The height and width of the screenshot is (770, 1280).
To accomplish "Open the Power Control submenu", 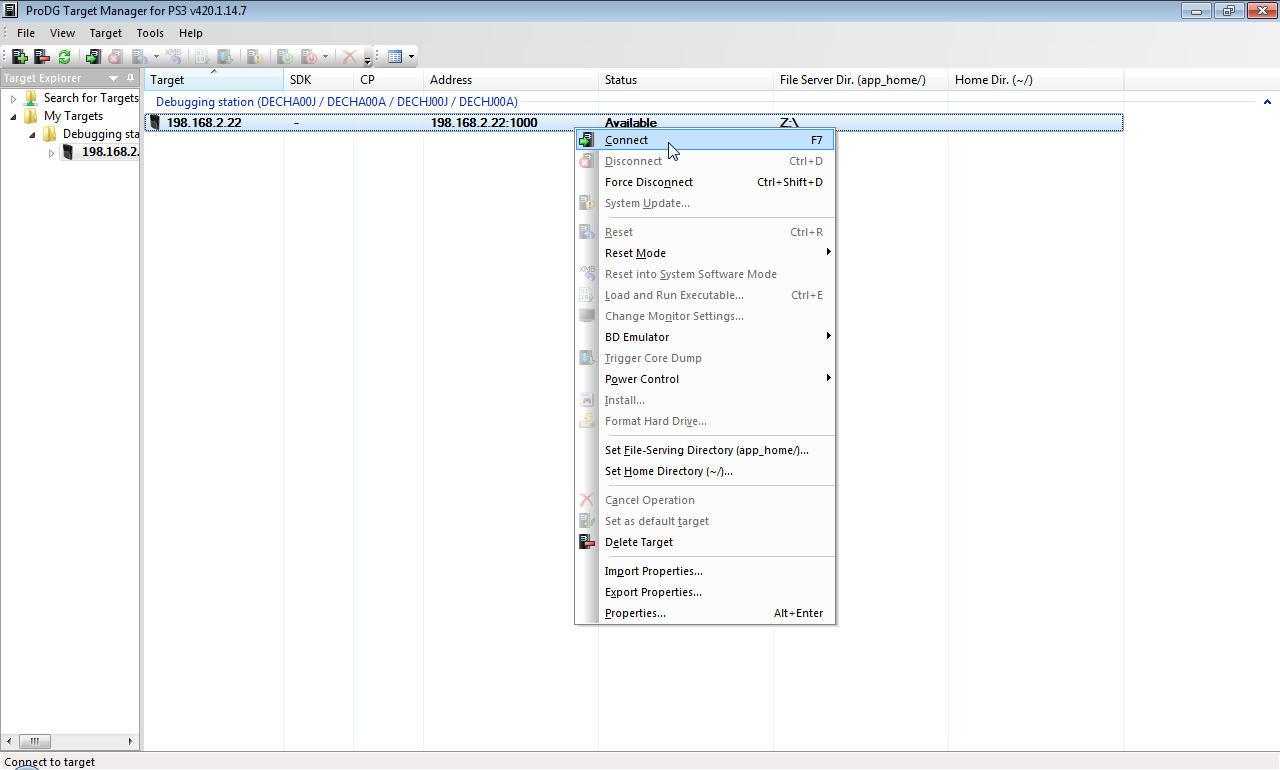I will [705, 379].
